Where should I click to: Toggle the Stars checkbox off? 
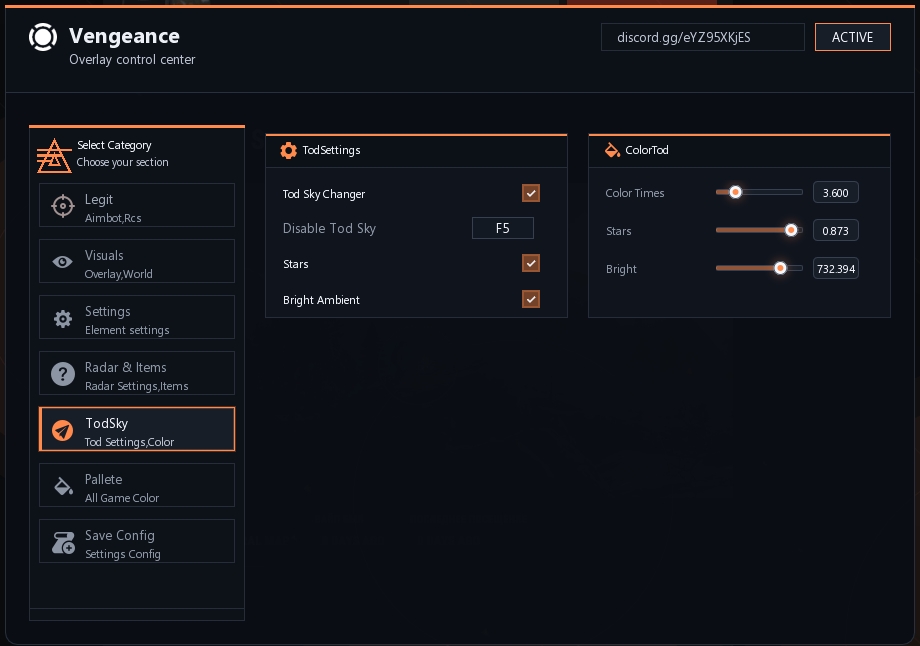click(x=531, y=263)
